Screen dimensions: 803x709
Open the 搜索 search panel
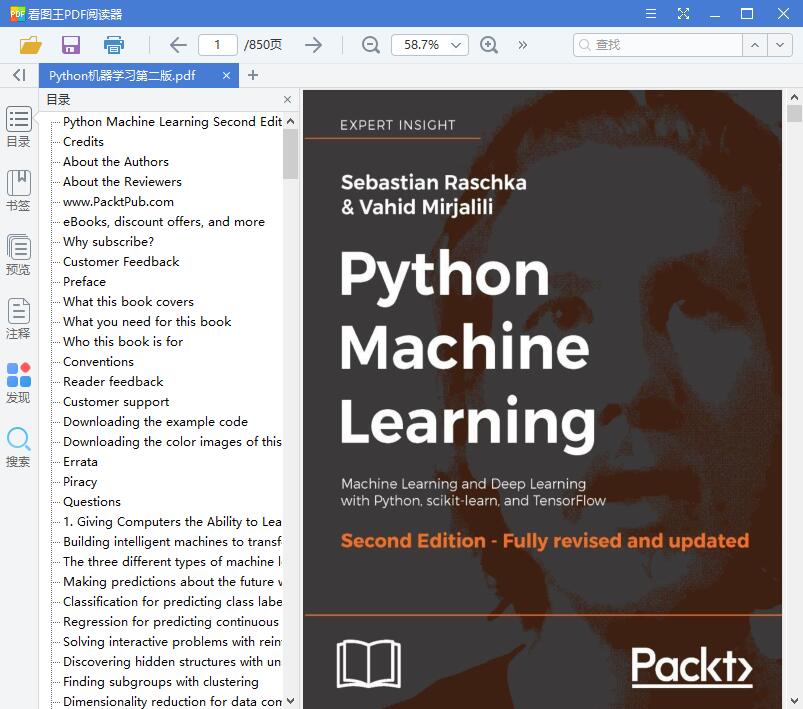point(18,443)
